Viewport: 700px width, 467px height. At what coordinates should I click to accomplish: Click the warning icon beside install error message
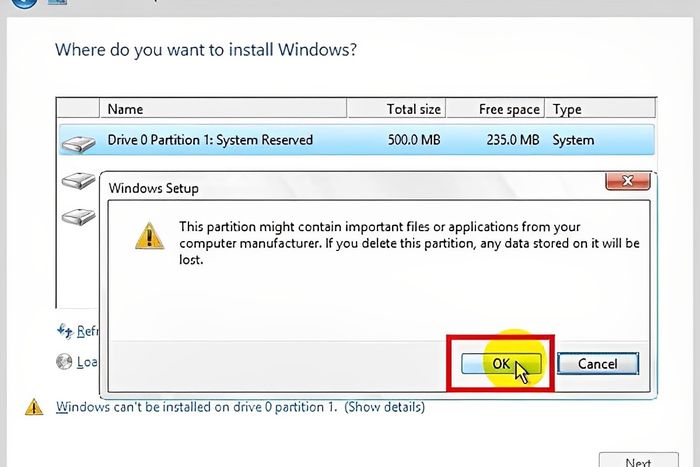tap(34, 407)
